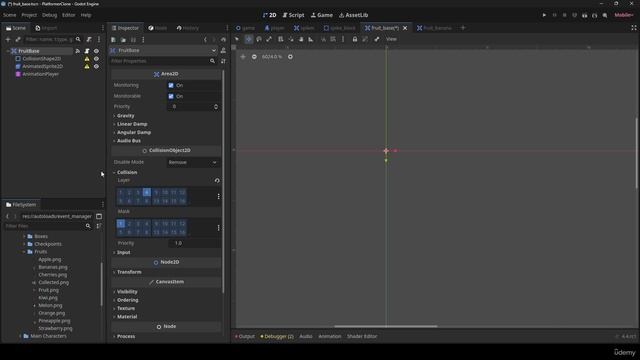Open the Debugger (2) bottom panel
This screenshot has width=640, height=360.
pyautogui.click(x=277, y=337)
